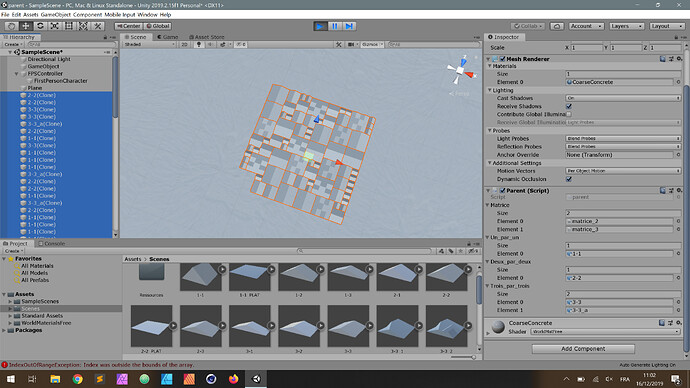Toggle the Dynamic Occlusion checkbox
The image size is (690, 388).
coord(569,179)
